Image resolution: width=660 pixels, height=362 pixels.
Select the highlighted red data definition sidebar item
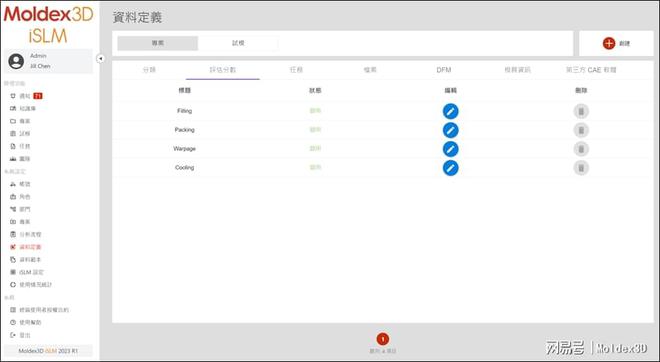26,247
